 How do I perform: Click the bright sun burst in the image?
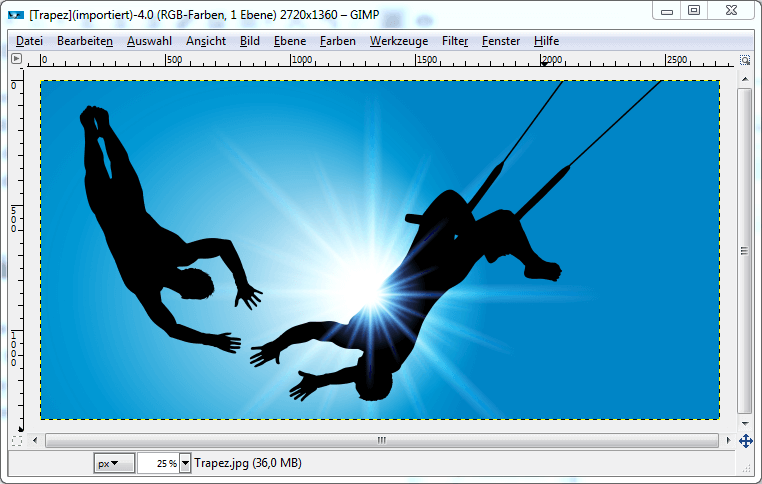click(369, 291)
